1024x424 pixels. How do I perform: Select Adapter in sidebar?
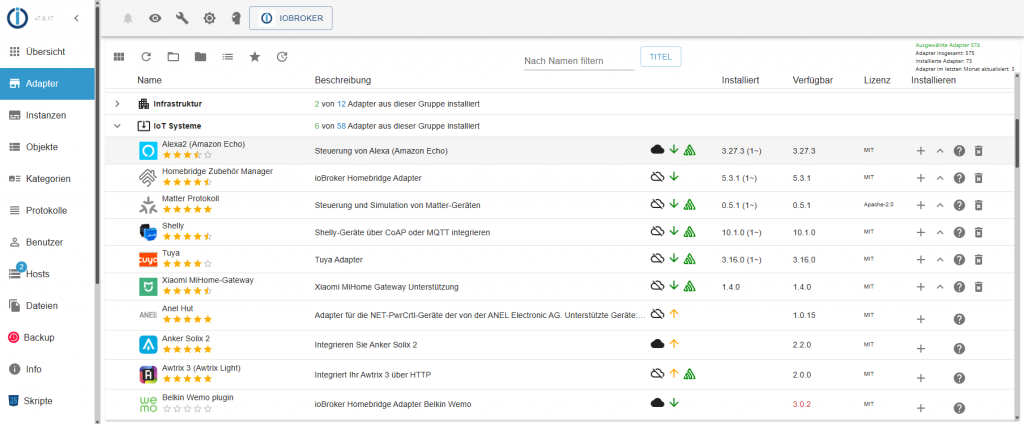click(47, 84)
